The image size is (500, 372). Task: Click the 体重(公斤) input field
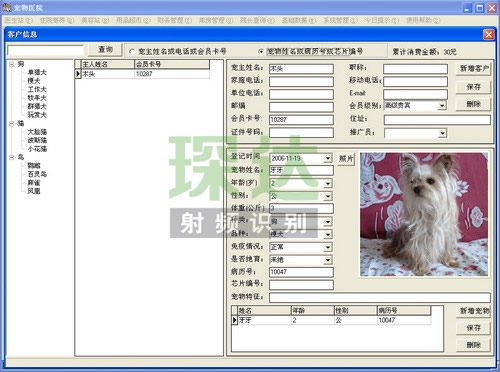click(x=301, y=209)
